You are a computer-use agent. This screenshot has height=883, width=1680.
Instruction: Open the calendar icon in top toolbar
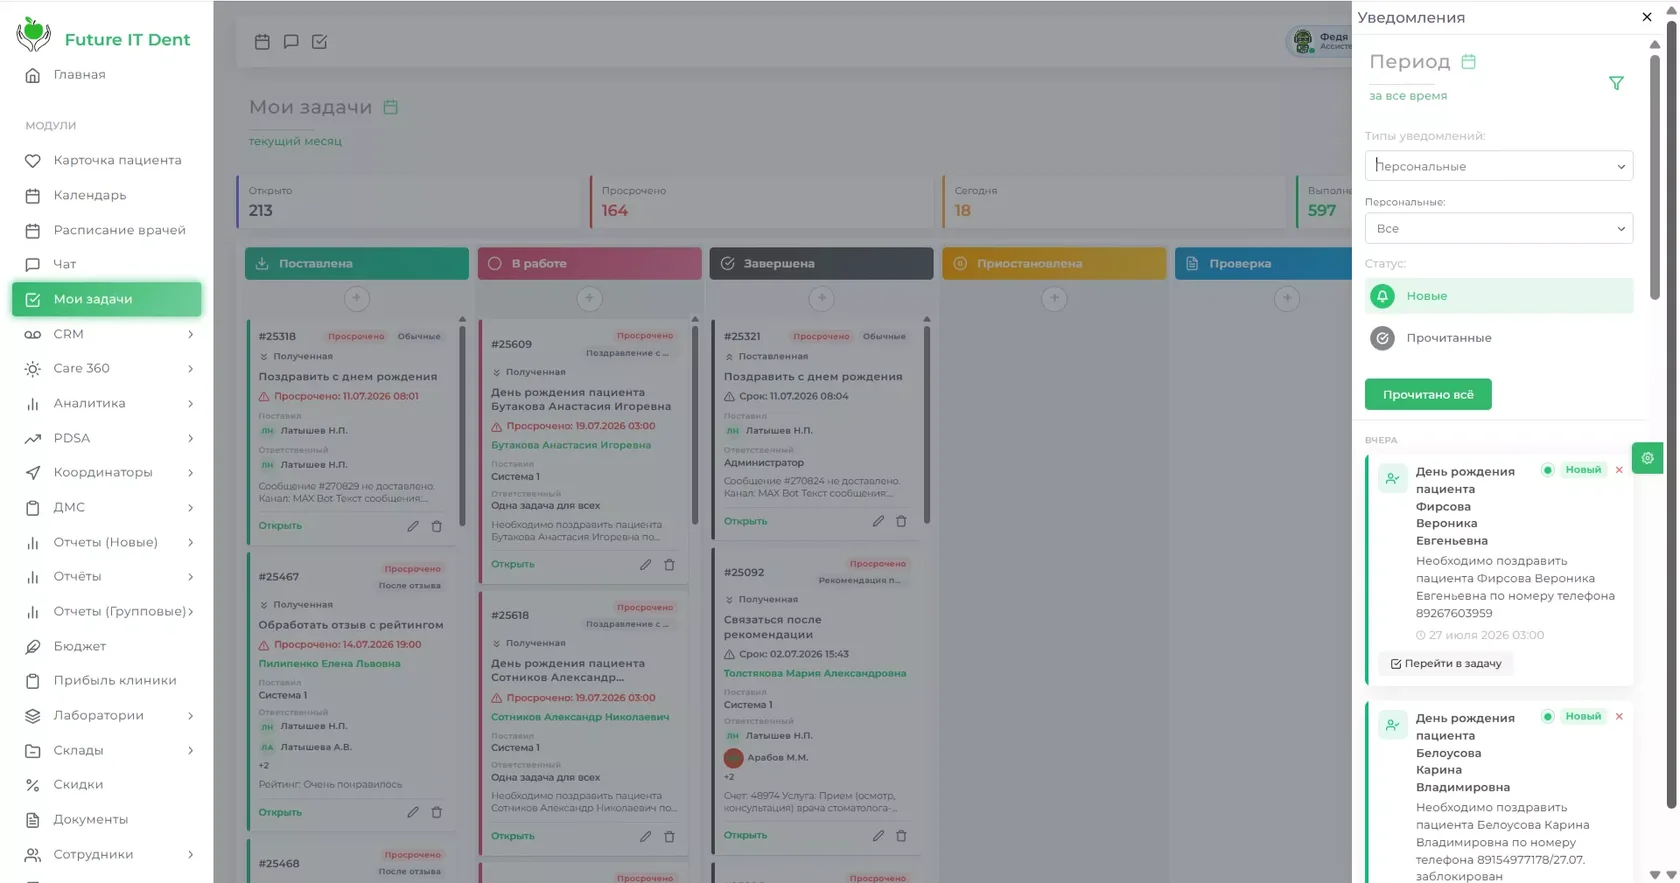(x=262, y=42)
